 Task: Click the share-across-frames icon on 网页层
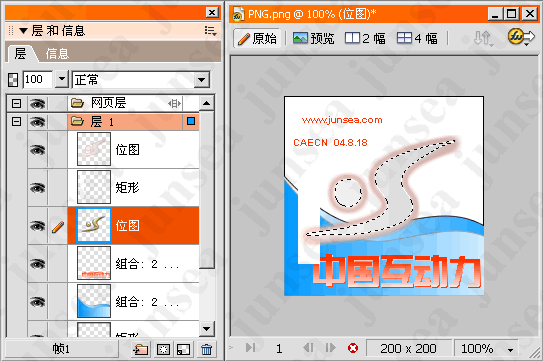tap(174, 103)
